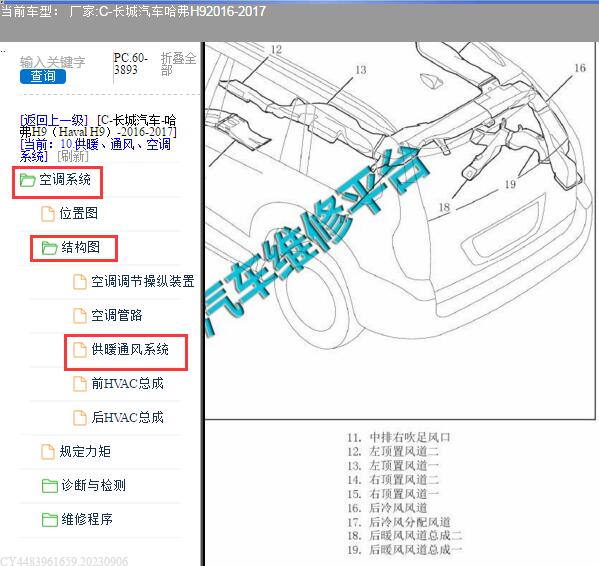Focus the 输入关键字 keyword input field

tap(53, 62)
